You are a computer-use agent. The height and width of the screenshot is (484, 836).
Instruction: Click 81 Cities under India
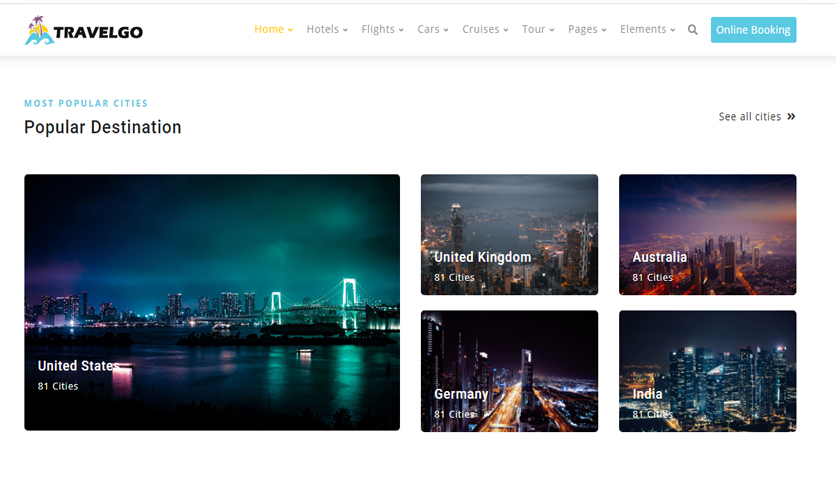pos(653,414)
